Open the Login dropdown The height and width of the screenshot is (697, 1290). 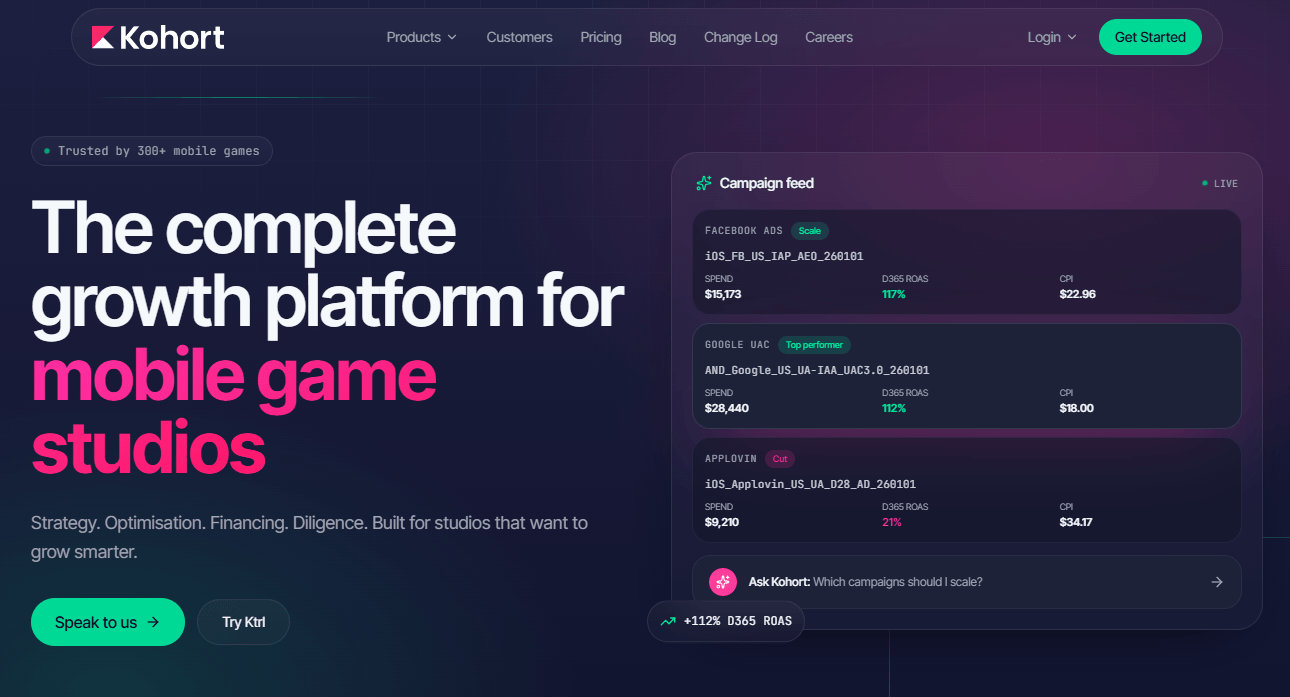tap(1052, 37)
